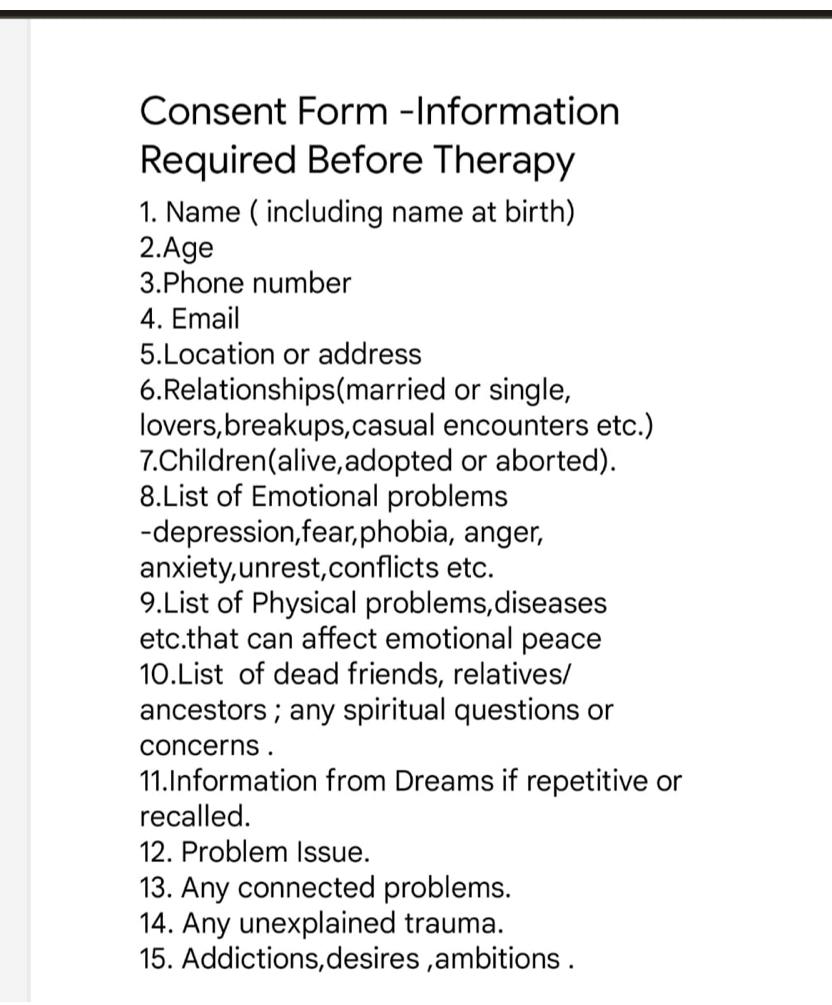Click on the "2.Age" line
832x1005 pixels.
[177, 248]
